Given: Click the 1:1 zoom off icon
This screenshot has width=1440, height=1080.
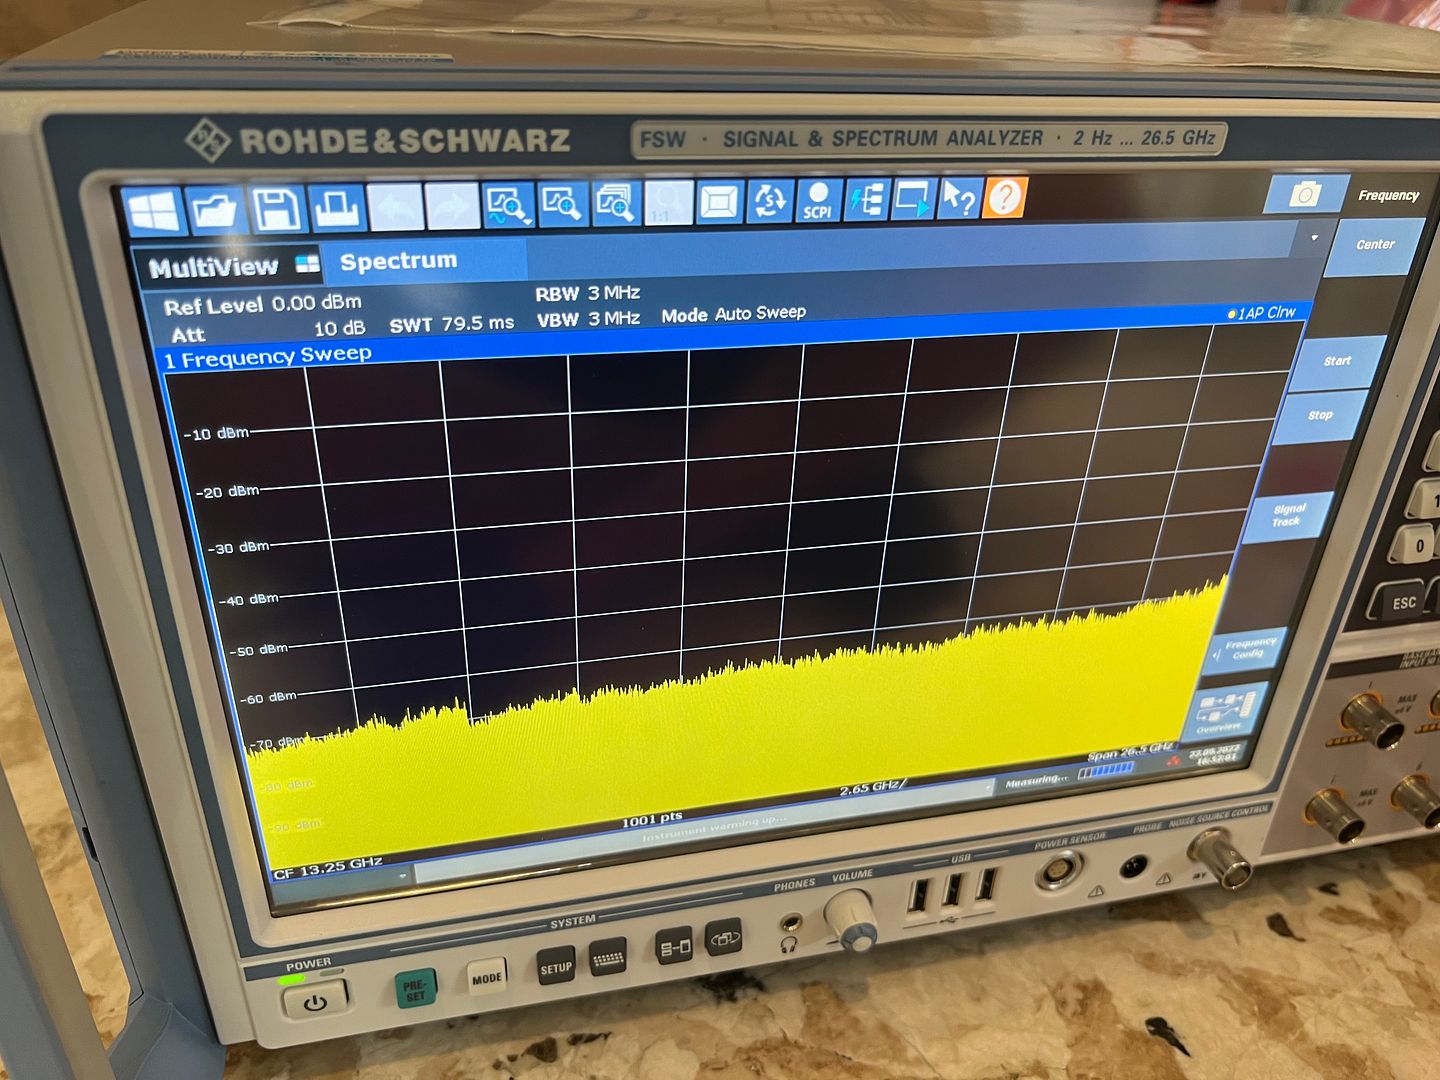Looking at the screenshot, I should [x=668, y=202].
